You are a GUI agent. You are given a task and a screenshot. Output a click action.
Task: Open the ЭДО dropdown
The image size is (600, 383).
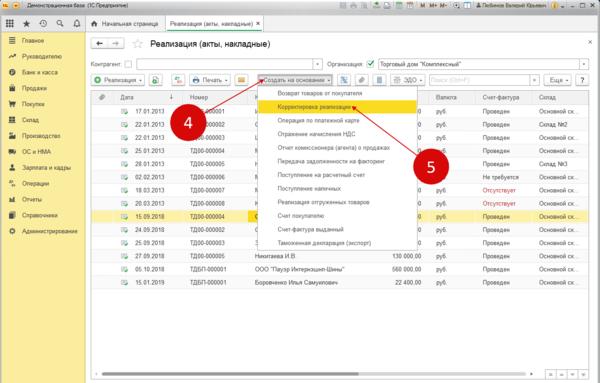[408, 80]
